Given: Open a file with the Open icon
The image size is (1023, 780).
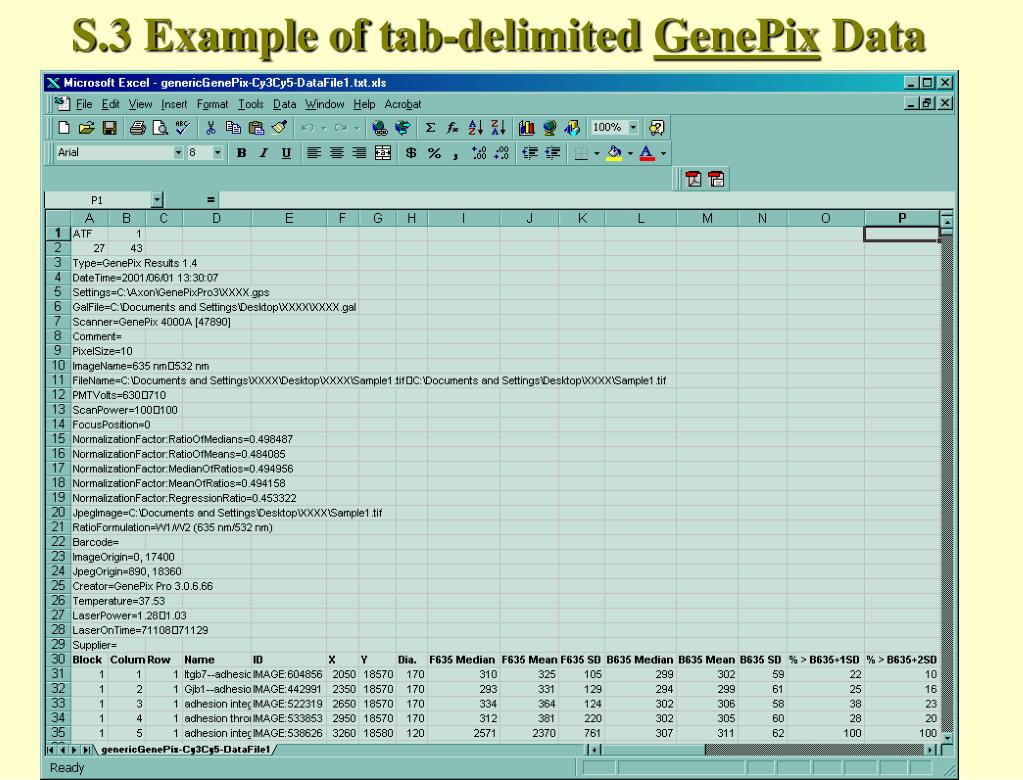Looking at the screenshot, I should pyautogui.click(x=87, y=128).
